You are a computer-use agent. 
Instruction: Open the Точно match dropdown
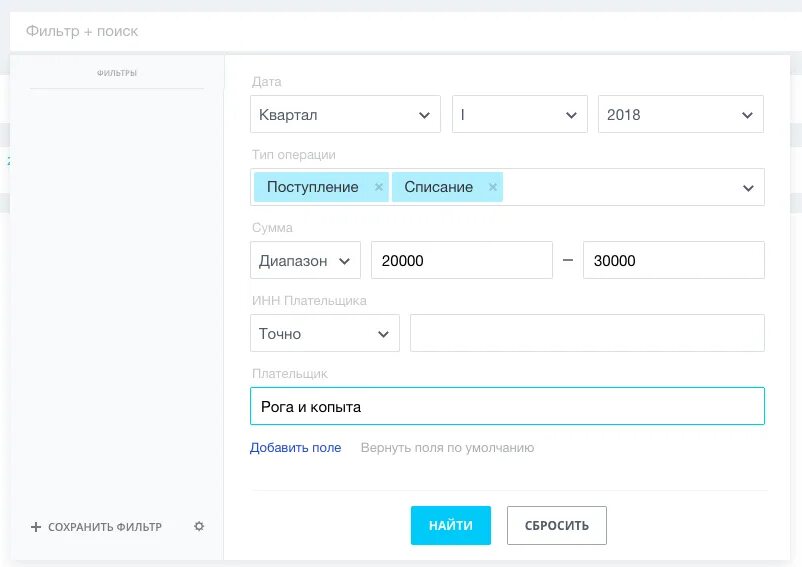325,333
